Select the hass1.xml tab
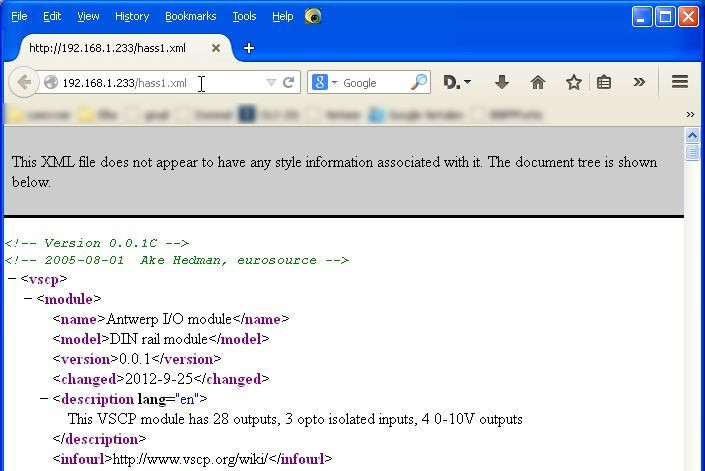This screenshot has width=705, height=471. 108,48
